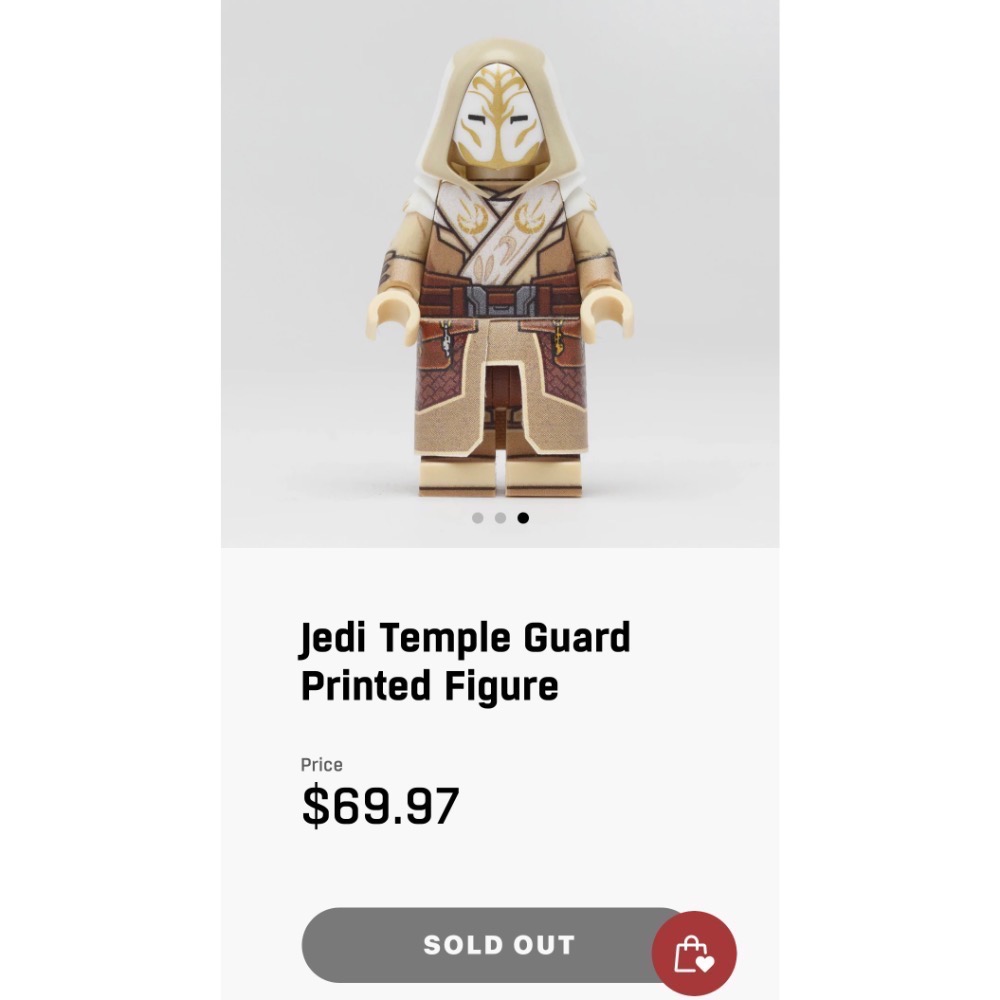Click the words "Printed Figure" in the title
Screen dimensions: 1000x1000
[x=430, y=686]
